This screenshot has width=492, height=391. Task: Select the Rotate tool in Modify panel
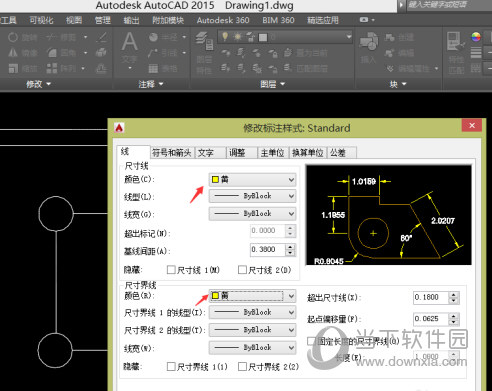tap(13, 37)
